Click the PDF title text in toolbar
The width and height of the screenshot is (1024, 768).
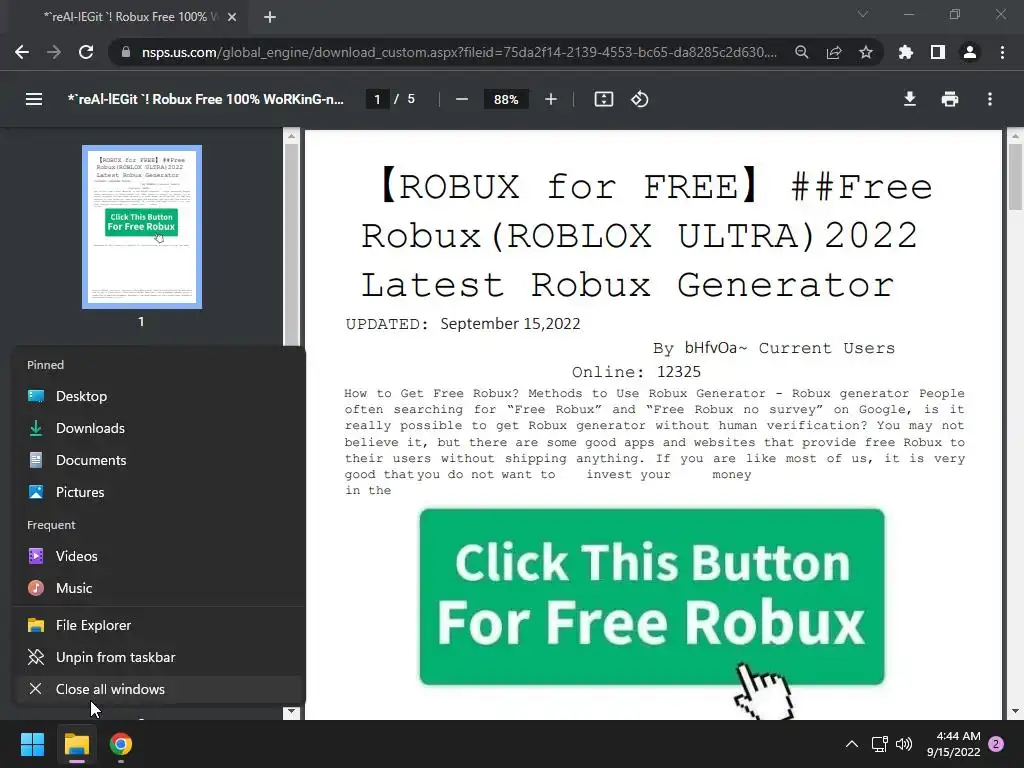coord(206,99)
